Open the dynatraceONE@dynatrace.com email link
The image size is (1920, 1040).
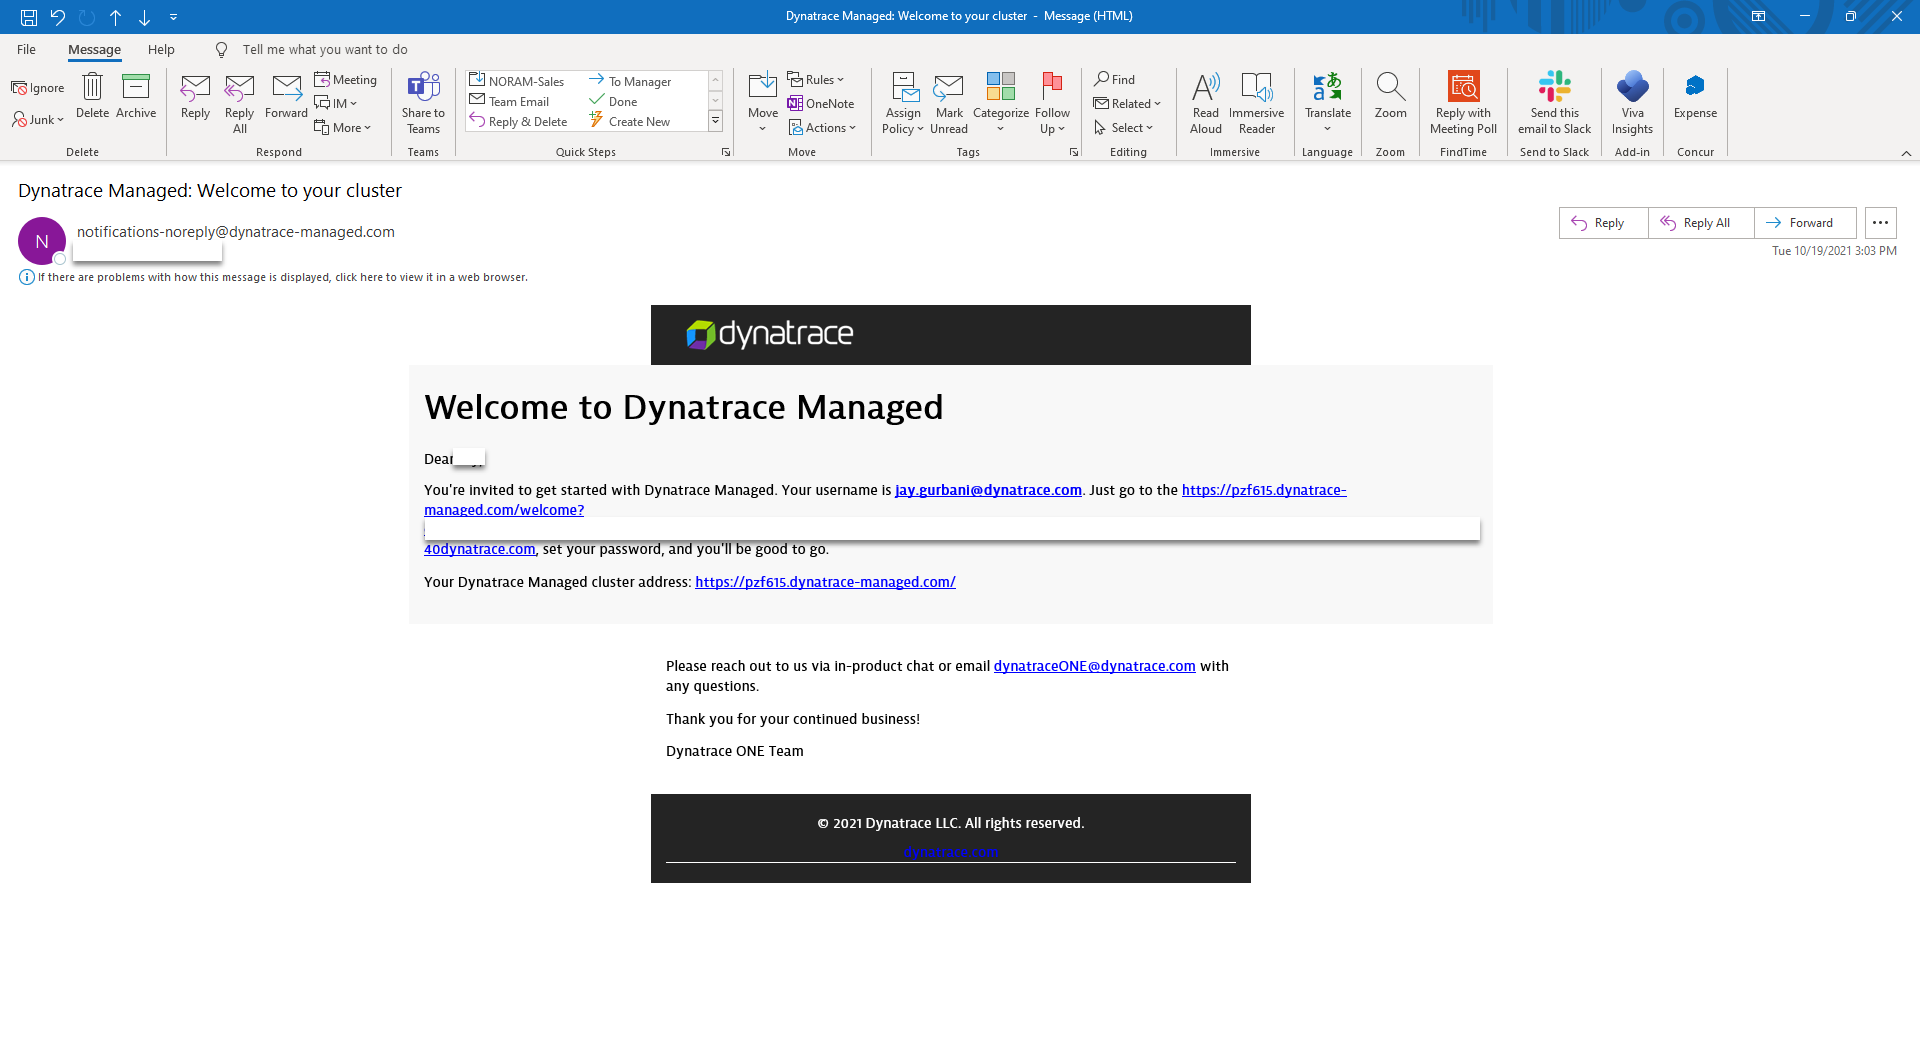click(1094, 666)
